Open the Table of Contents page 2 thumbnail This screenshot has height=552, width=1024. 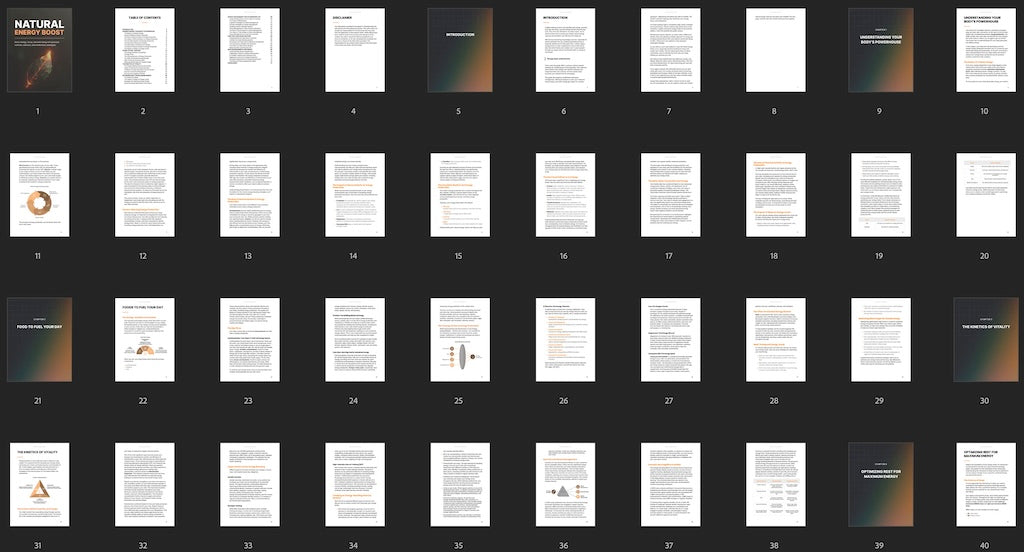point(144,50)
